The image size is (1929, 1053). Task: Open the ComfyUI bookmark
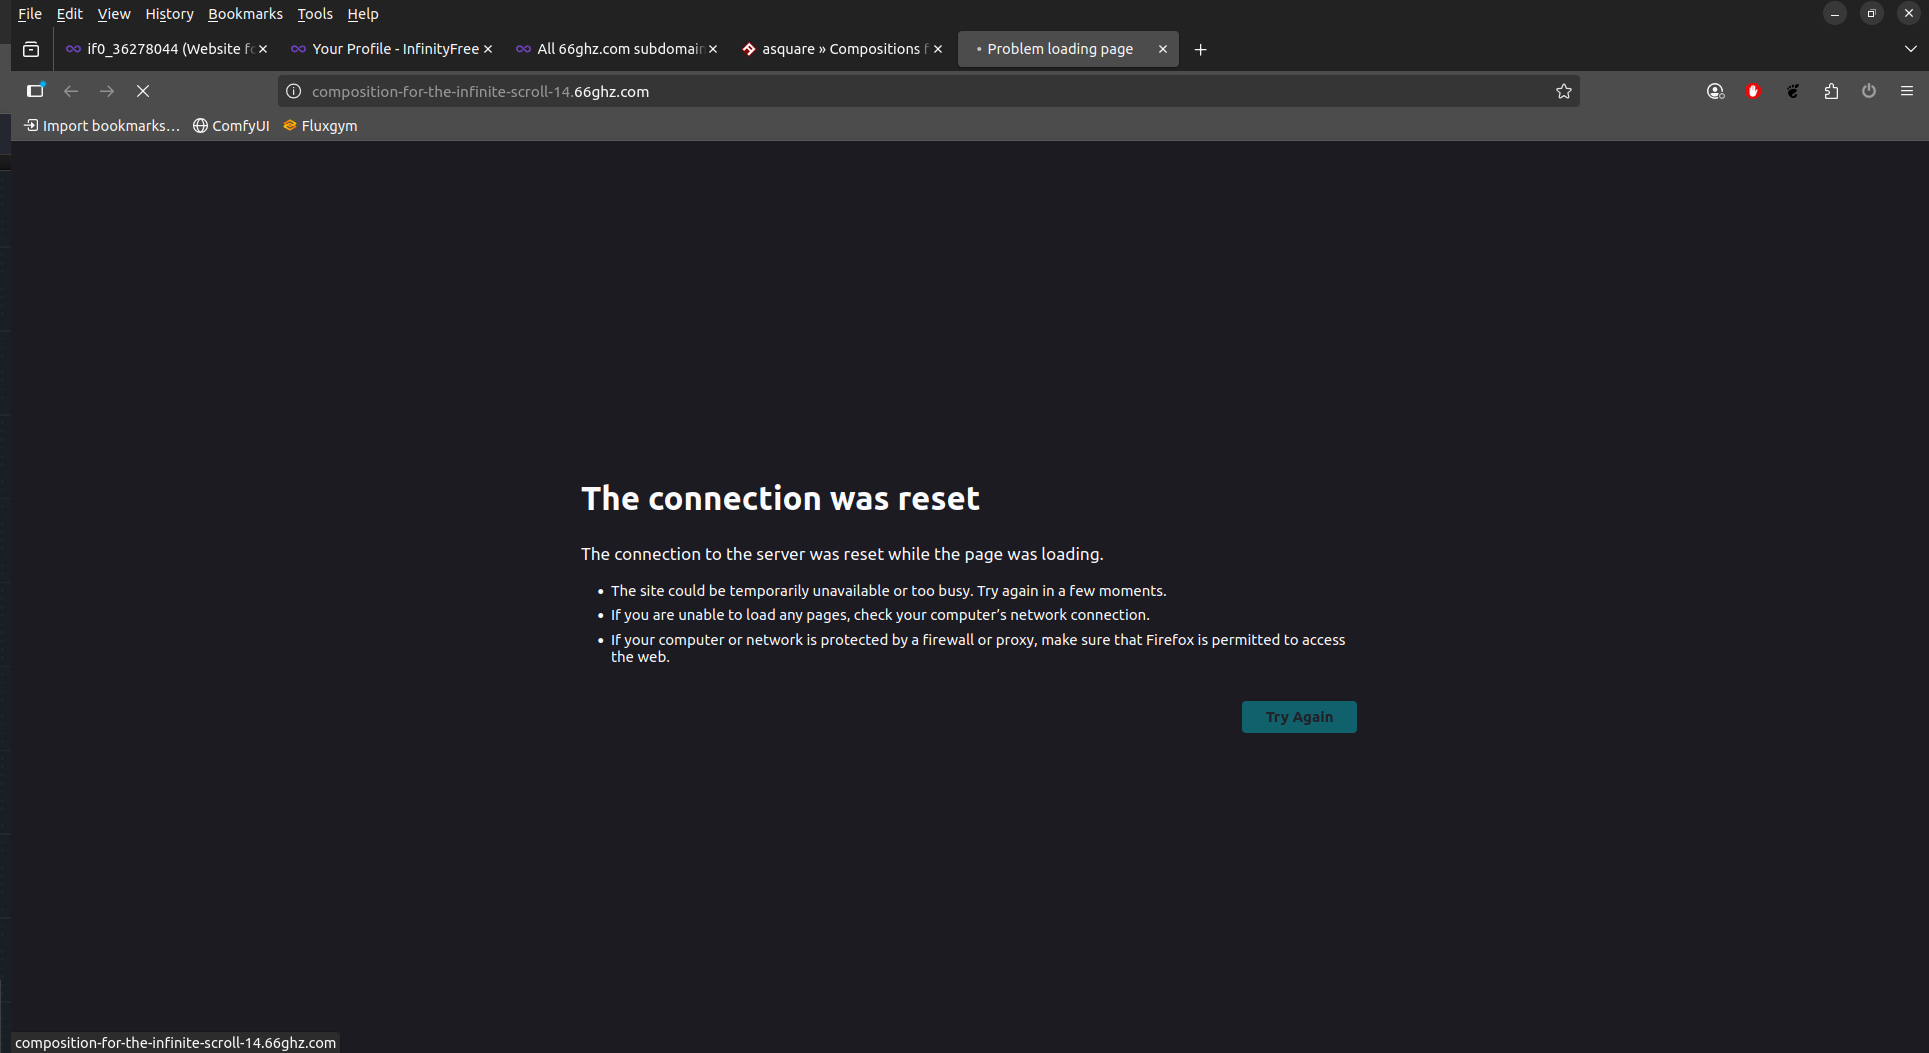coord(231,126)
